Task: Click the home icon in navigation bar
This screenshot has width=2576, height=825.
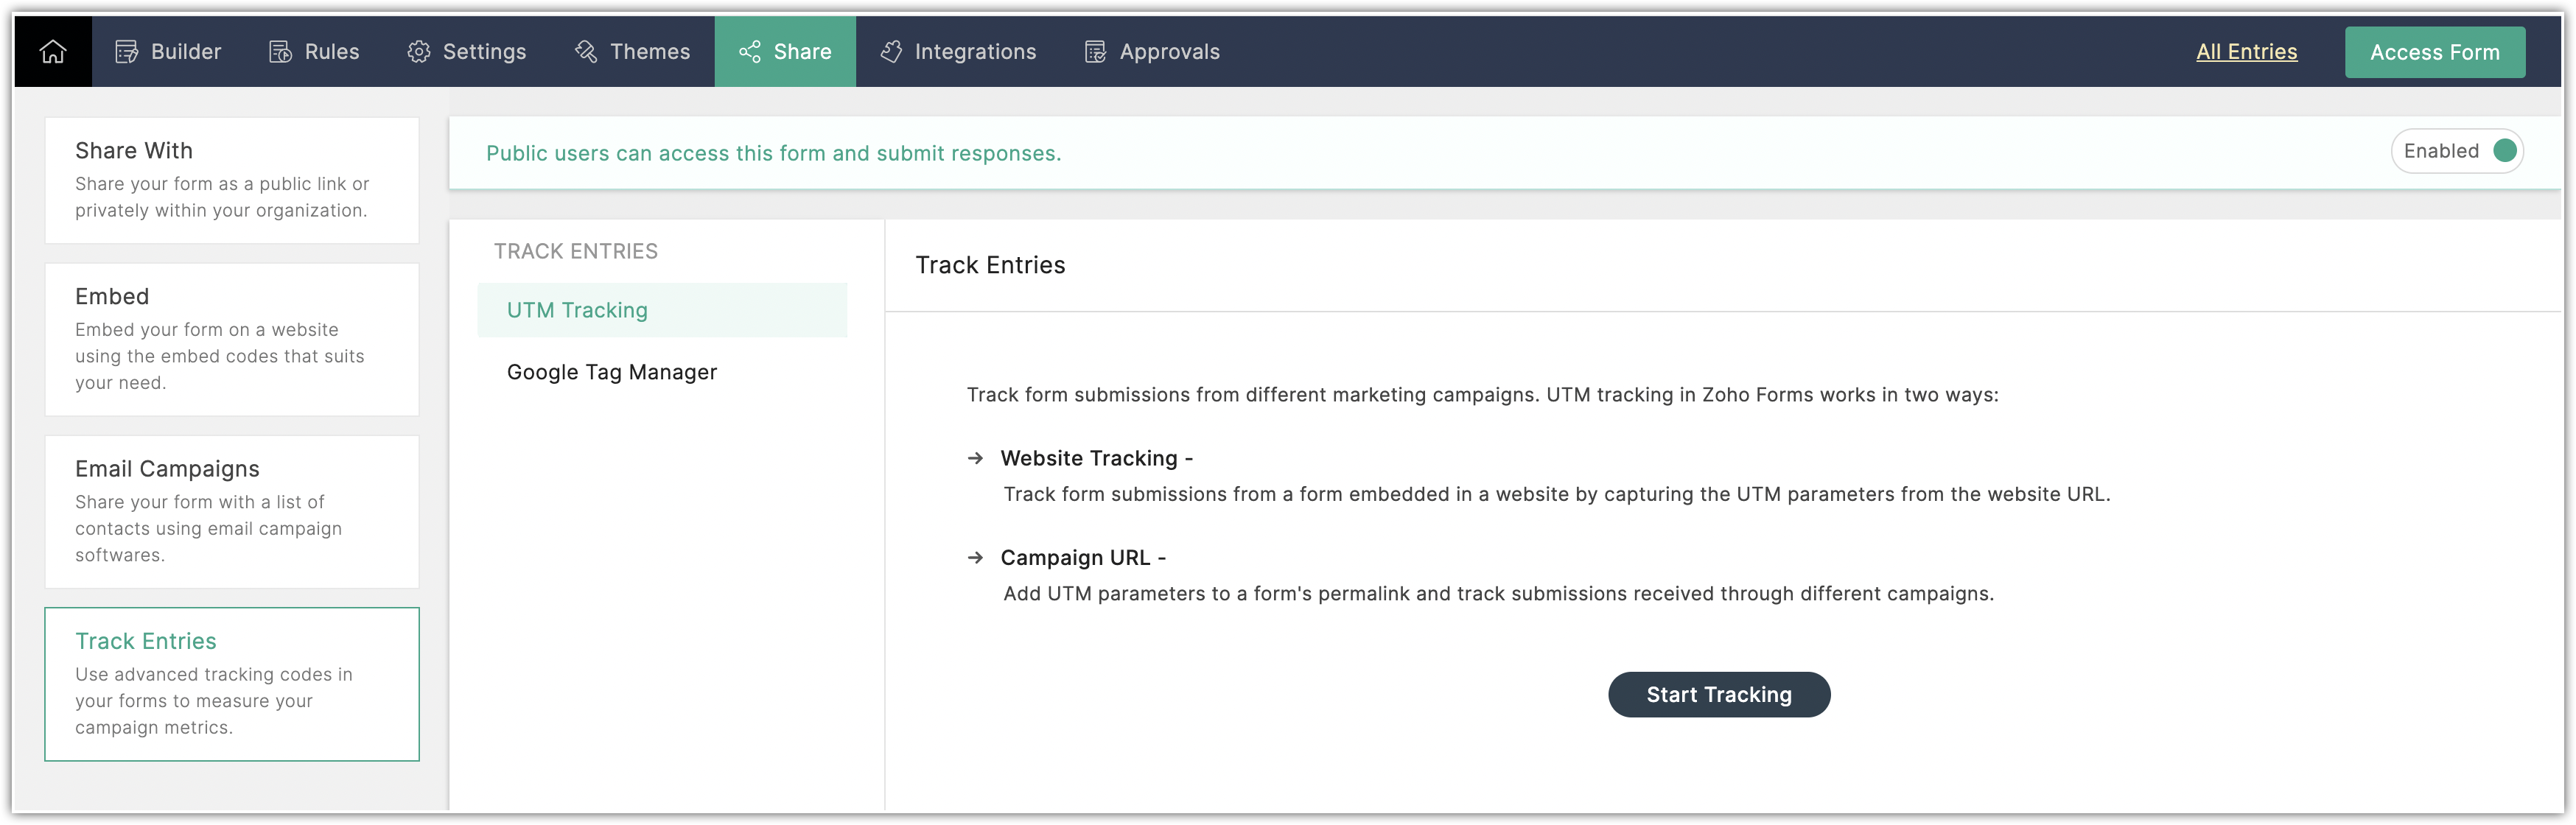Action: point(53,52)
